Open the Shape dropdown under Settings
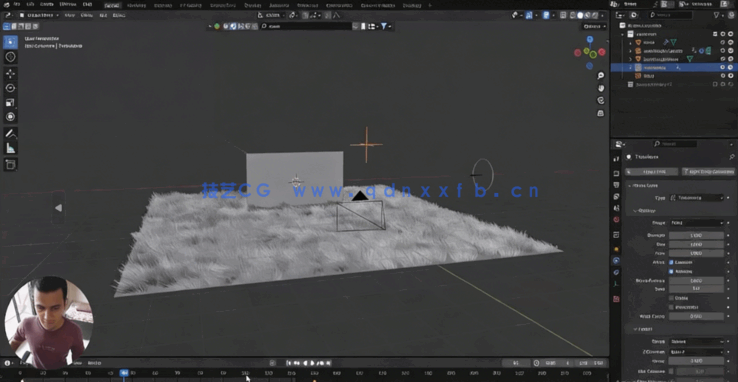This screenshot has height=382, width=738. [697, 223]
